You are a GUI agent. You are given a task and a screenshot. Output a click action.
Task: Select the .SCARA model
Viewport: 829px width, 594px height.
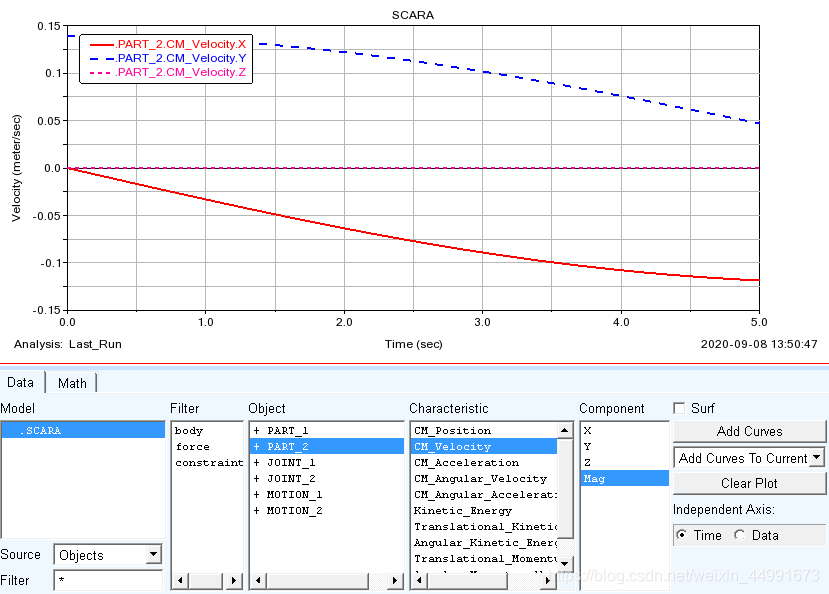(x=40, y=431)
